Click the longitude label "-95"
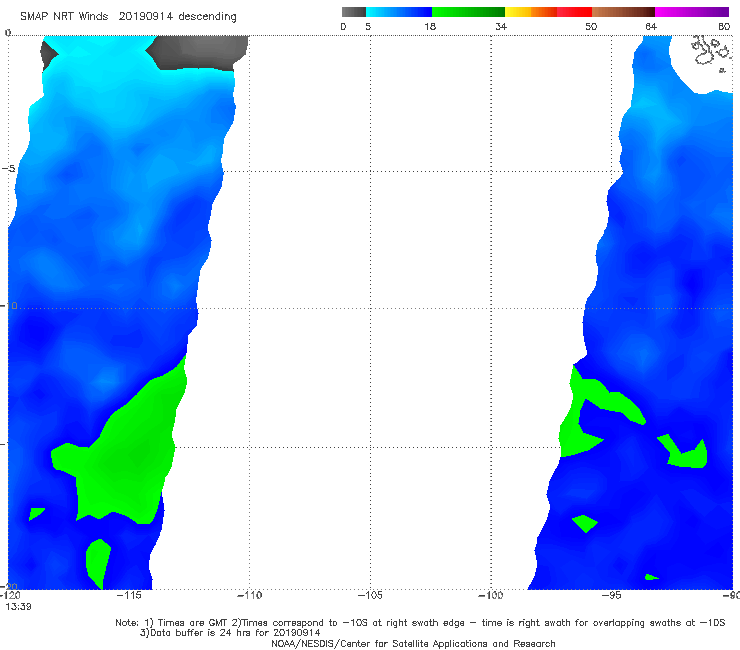This screenshot has width=740, height=650. [612, 595]
